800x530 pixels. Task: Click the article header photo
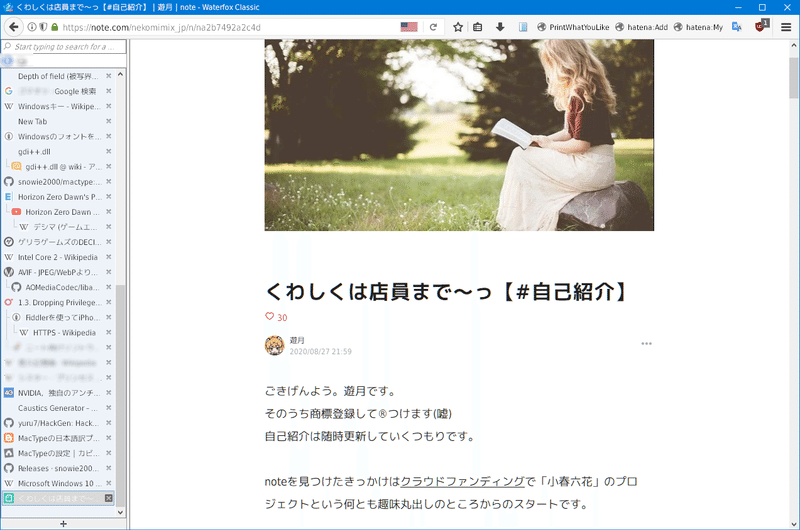click(x=459, y=135)
